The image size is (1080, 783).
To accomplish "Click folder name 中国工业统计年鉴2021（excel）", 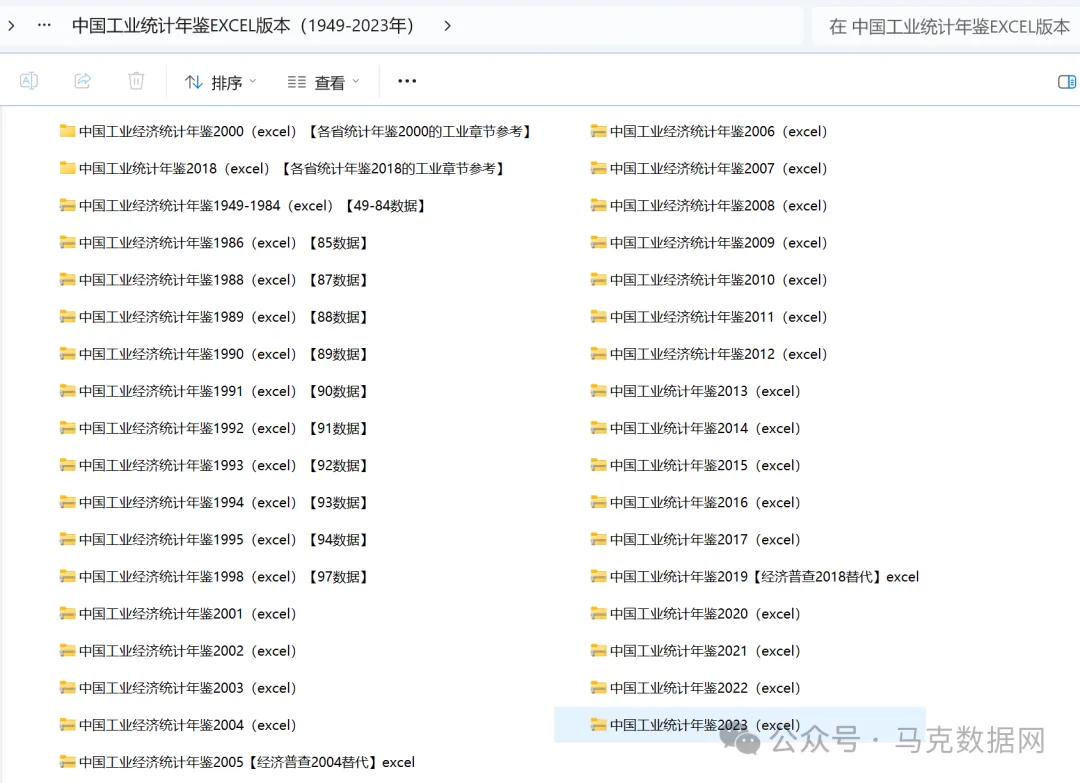I will (705, 651).
